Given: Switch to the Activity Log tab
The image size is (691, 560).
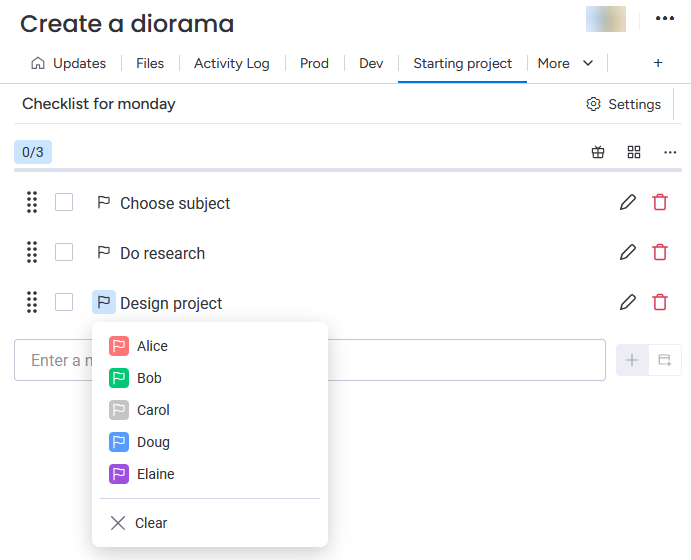Looking at the screenshot, I should 231,63.
